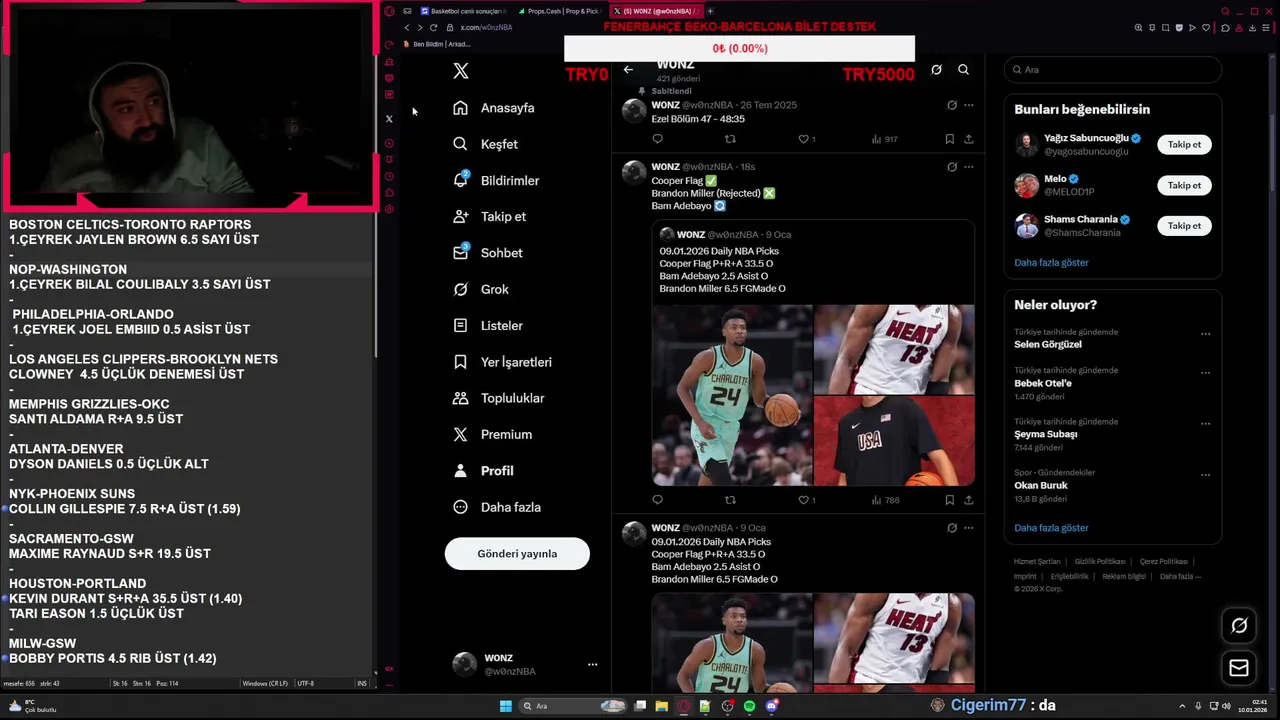Go back using profile header arrow
The width and height of the screenshot is (1280, 720).
628,70
